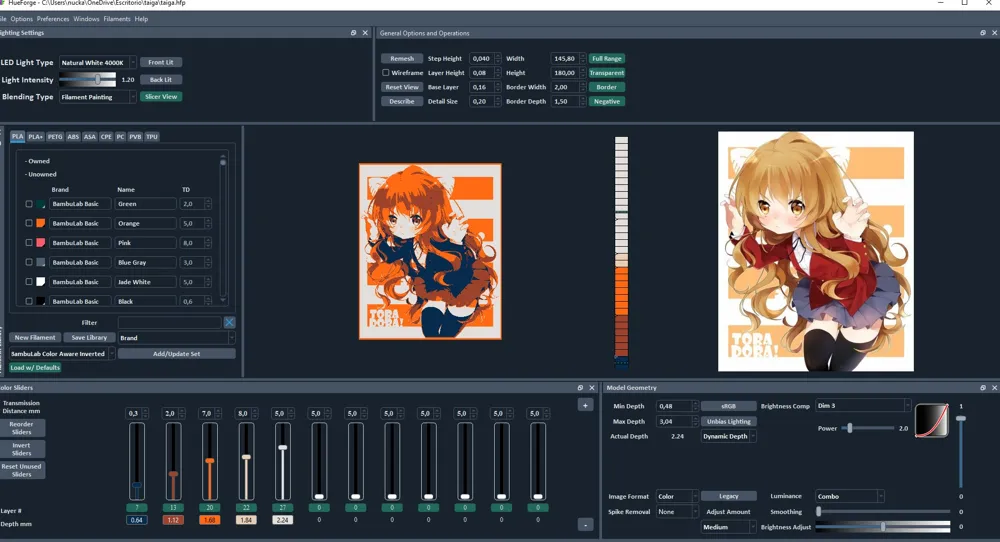Tick the Jade White filament checkbox
Viewport: 1000px width, 542px height.
coord(29,282)
